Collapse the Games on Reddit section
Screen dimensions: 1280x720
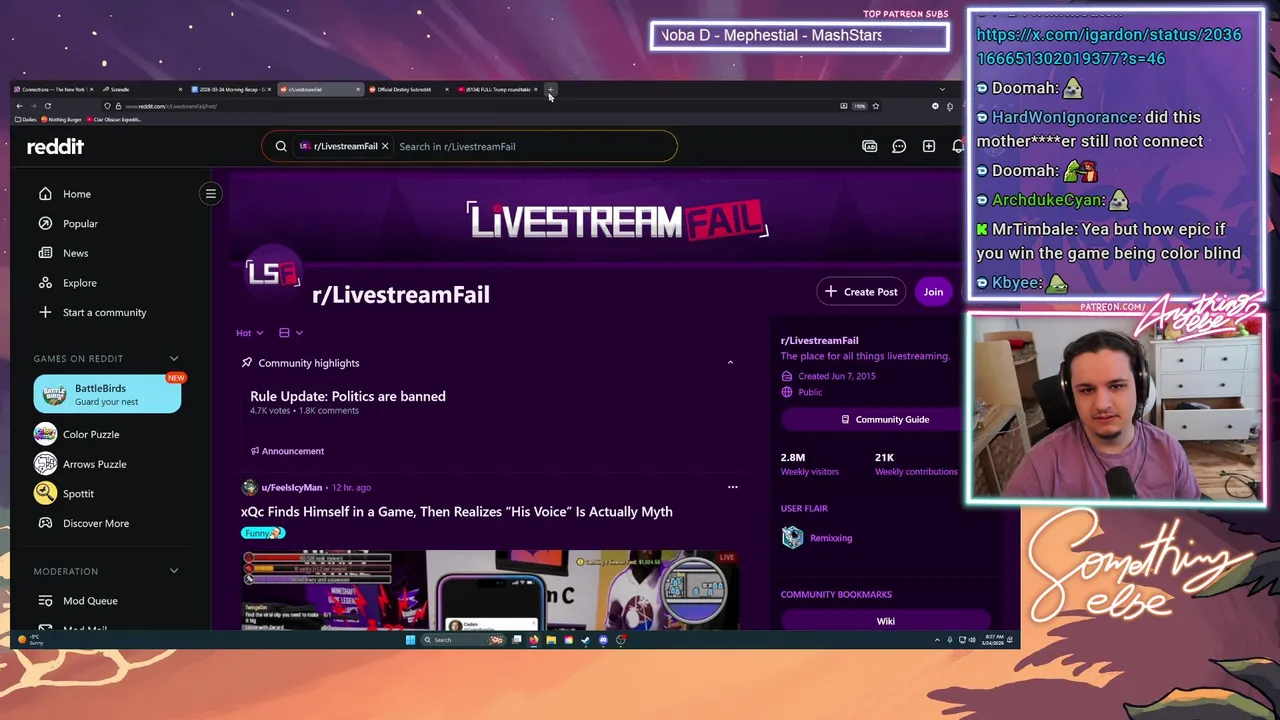(174, 358)
